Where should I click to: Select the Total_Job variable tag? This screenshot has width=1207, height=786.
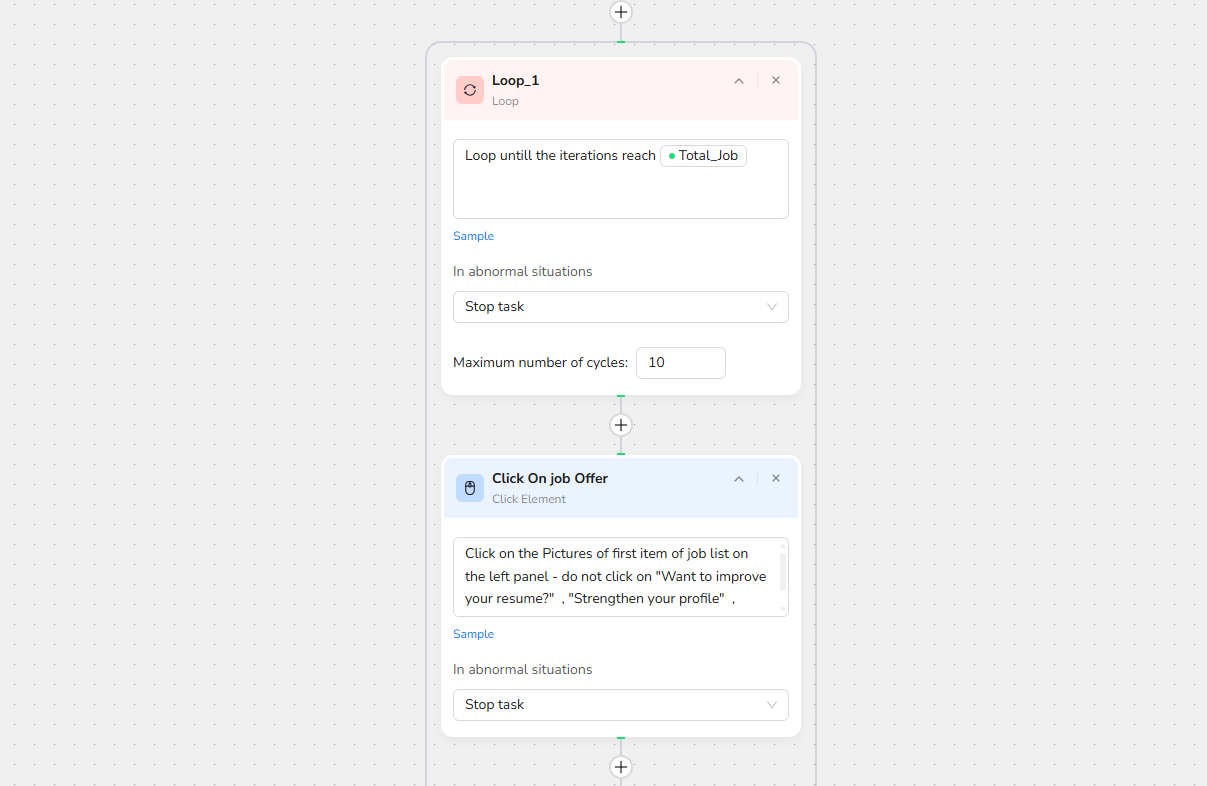click(x=703, y=156)
